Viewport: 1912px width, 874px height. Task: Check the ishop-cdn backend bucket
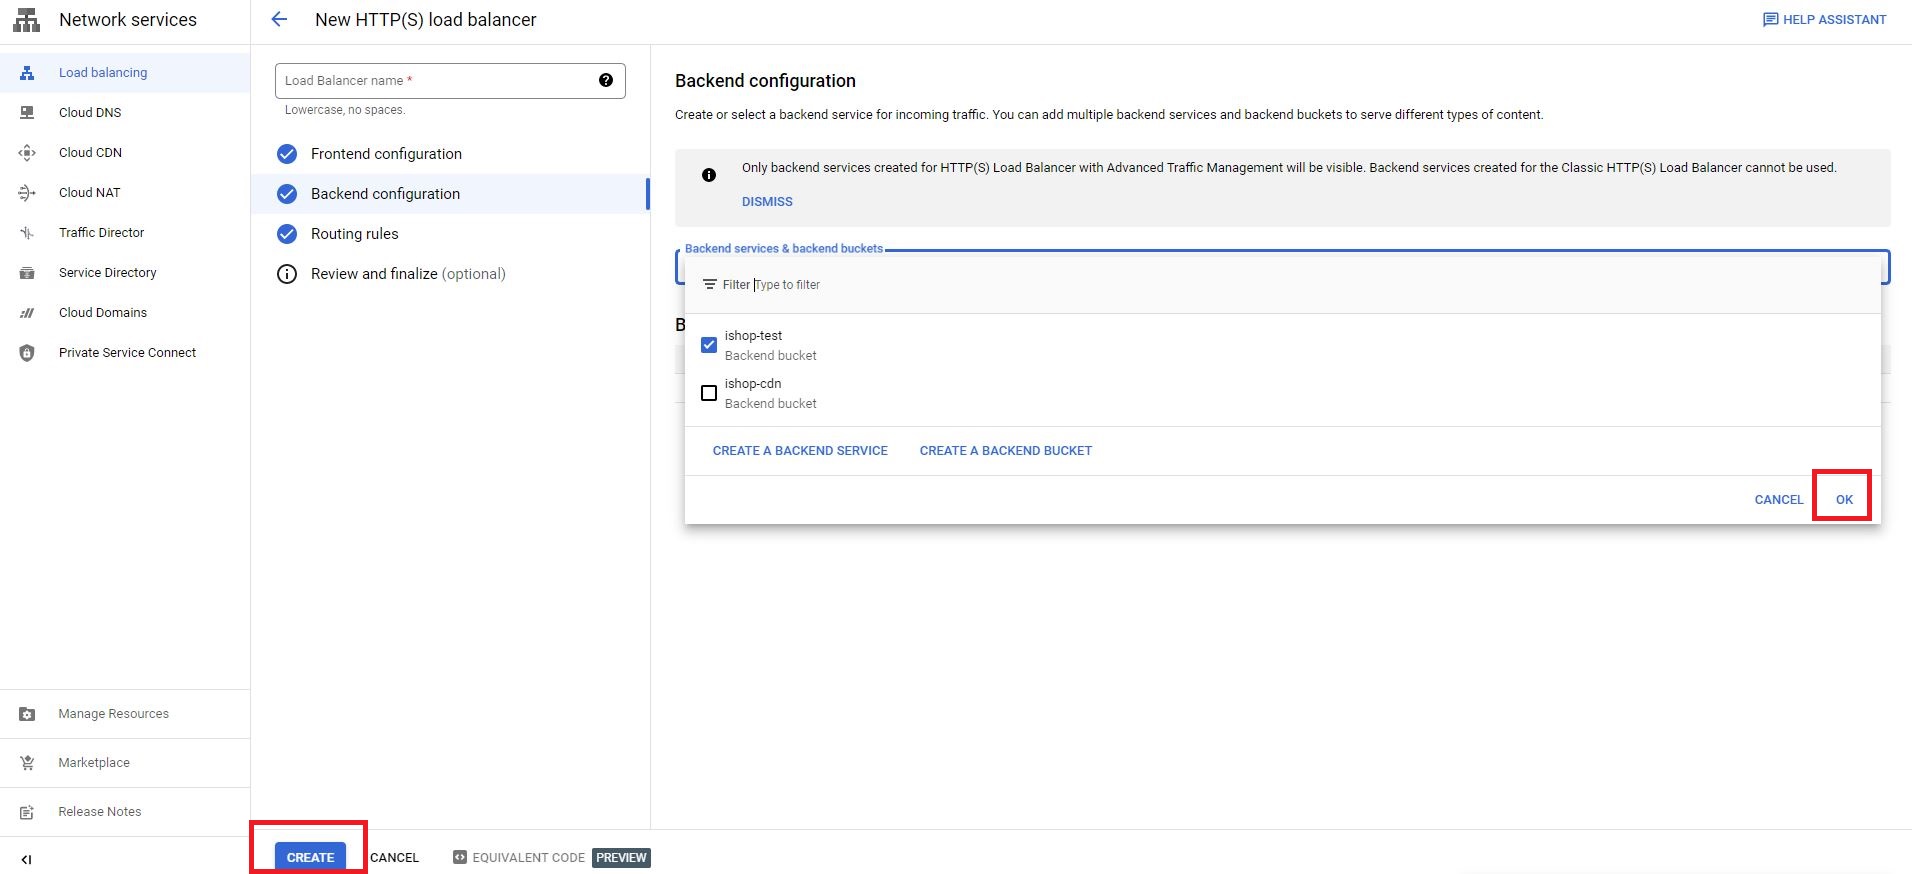[x=709, y=393]
